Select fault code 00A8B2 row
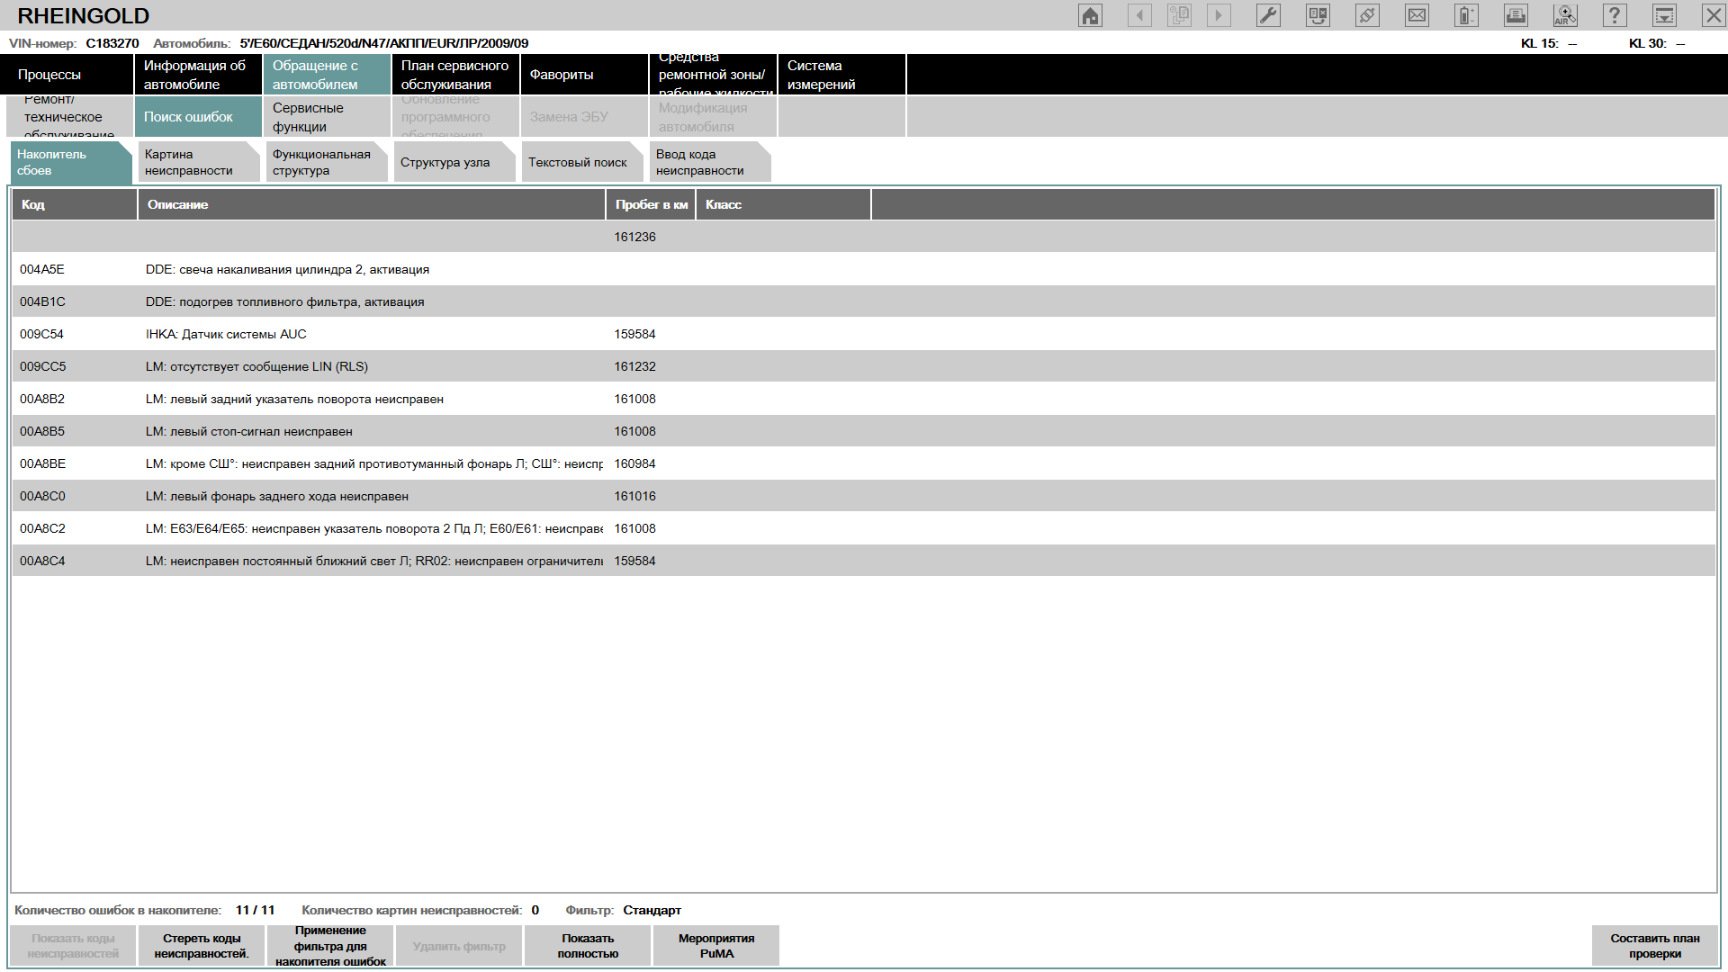 click(864, 399)
